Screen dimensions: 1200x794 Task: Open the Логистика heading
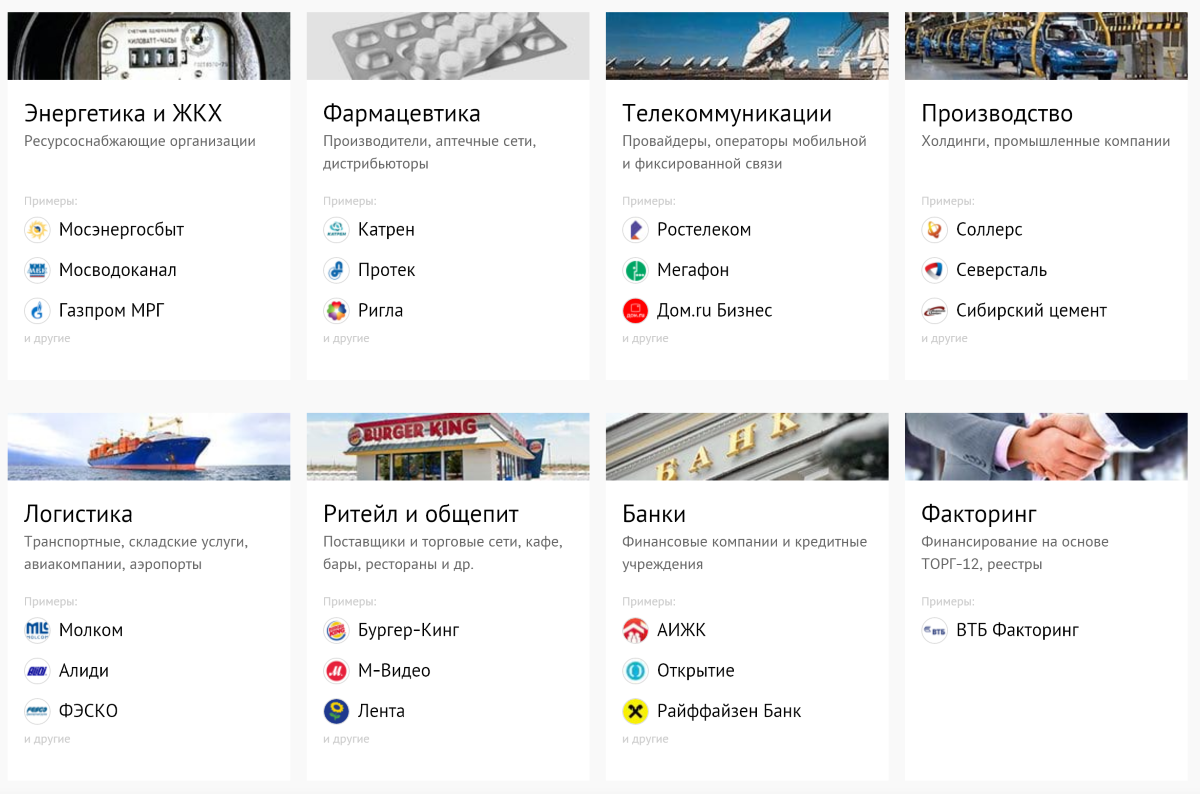click(78, 514)
